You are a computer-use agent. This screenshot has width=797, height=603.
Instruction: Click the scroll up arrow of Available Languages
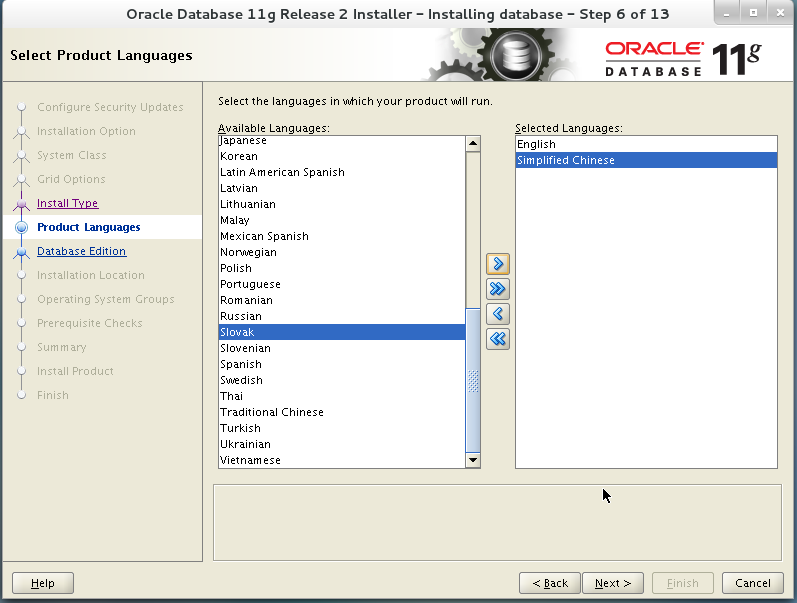click(473, 143)
